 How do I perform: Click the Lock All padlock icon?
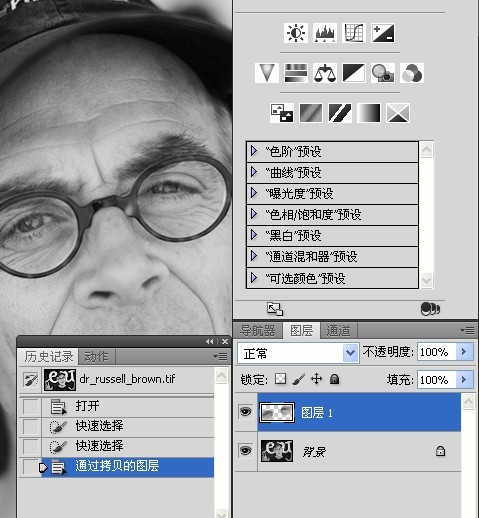tap(334, 379)
